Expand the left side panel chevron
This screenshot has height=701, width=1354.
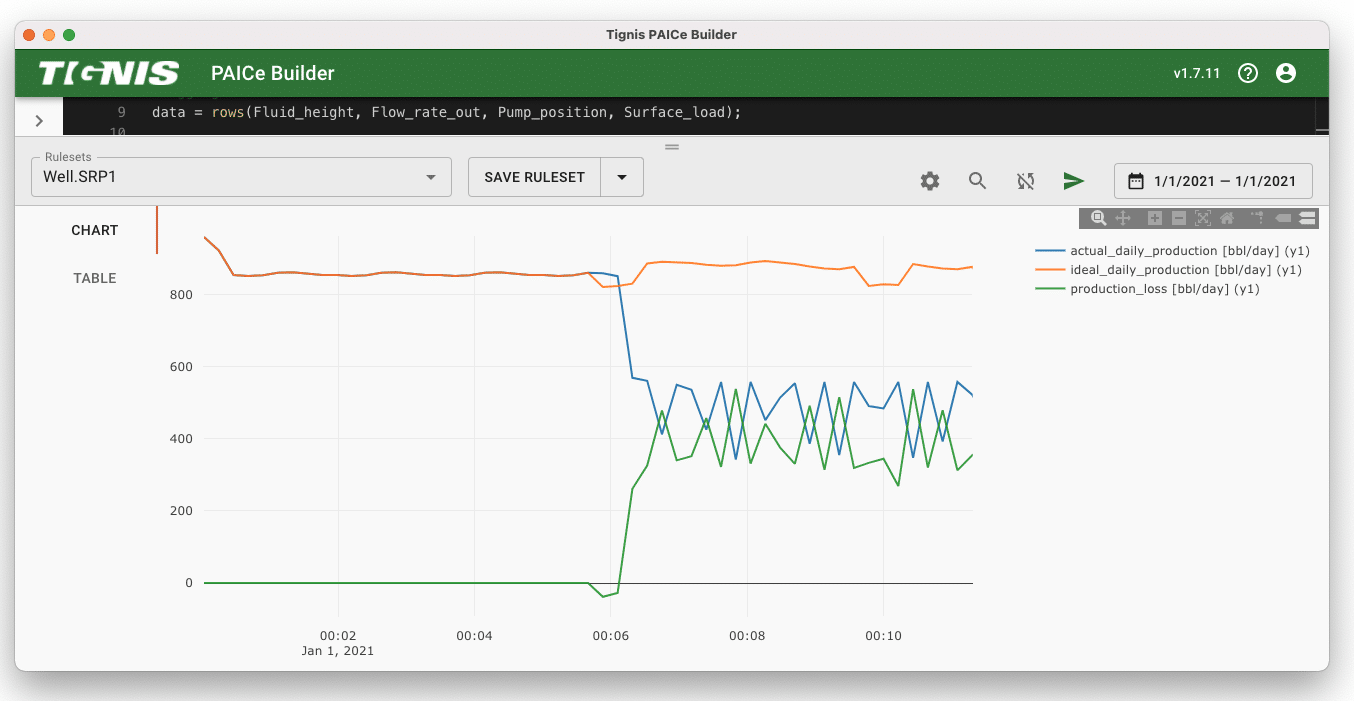(x=39, y=121)
